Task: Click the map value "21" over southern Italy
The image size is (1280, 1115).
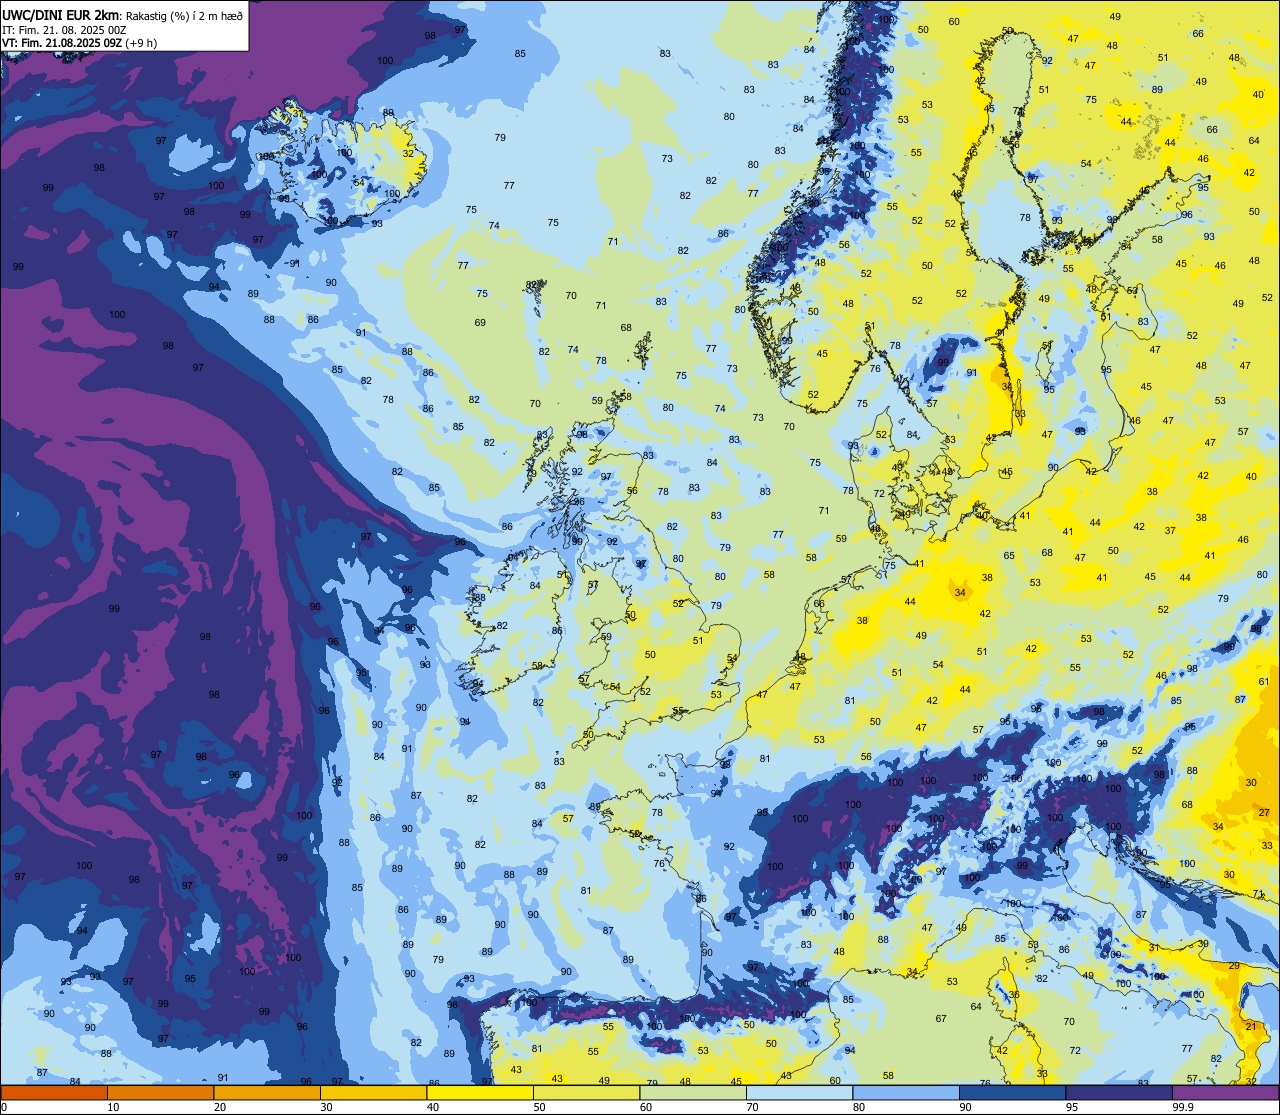Action: [1250, 1027]
